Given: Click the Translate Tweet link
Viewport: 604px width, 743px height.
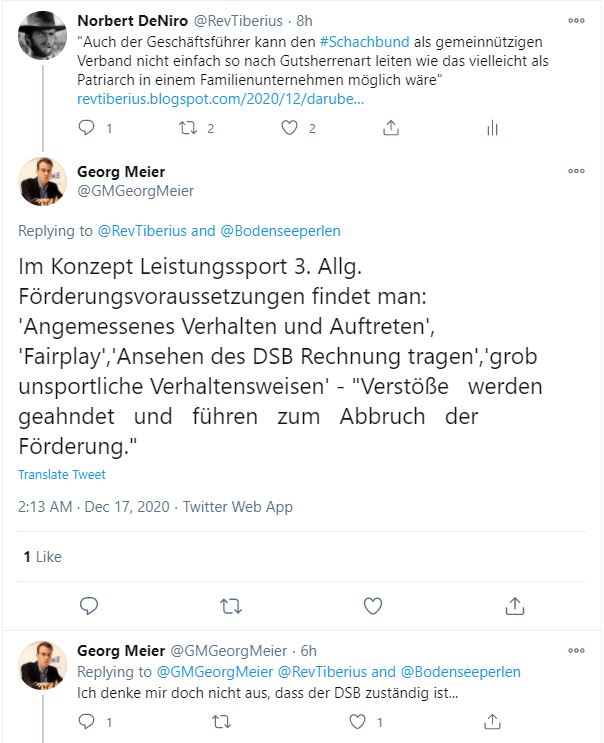Looking at the screenshot, I should click(62, 474).
